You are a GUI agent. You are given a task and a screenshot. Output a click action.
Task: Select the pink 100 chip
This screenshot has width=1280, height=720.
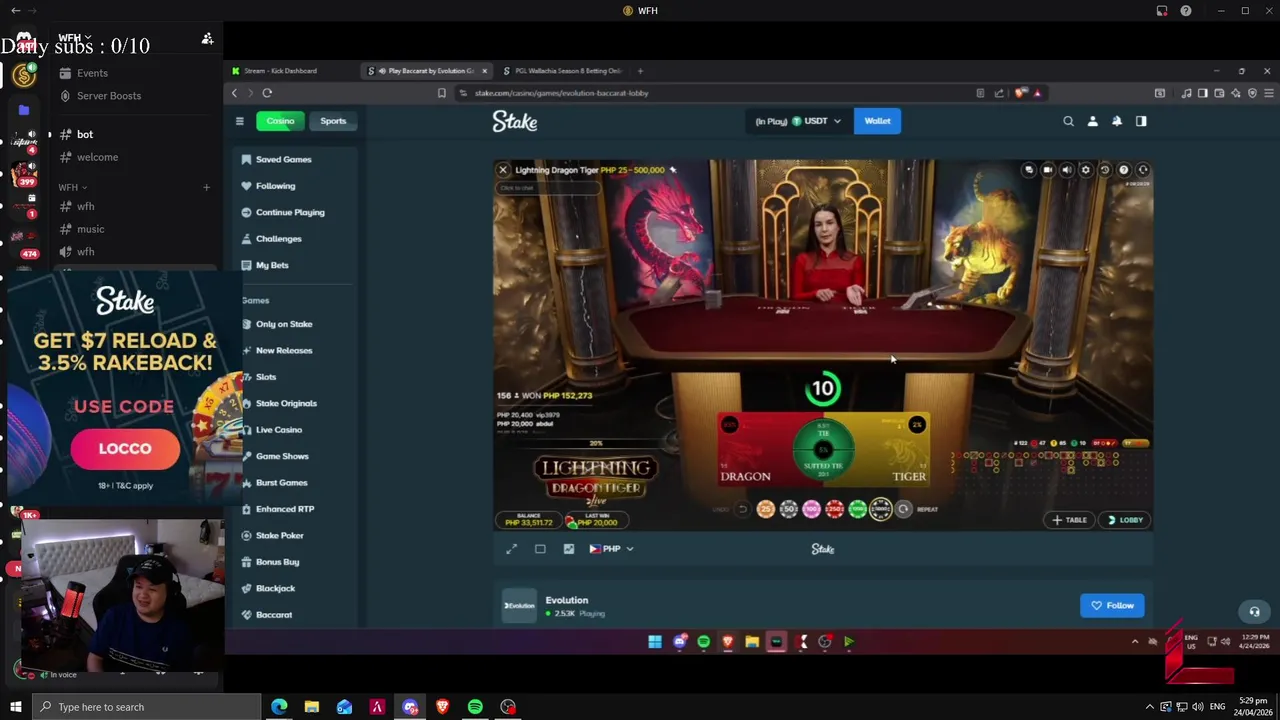[812, 509]
